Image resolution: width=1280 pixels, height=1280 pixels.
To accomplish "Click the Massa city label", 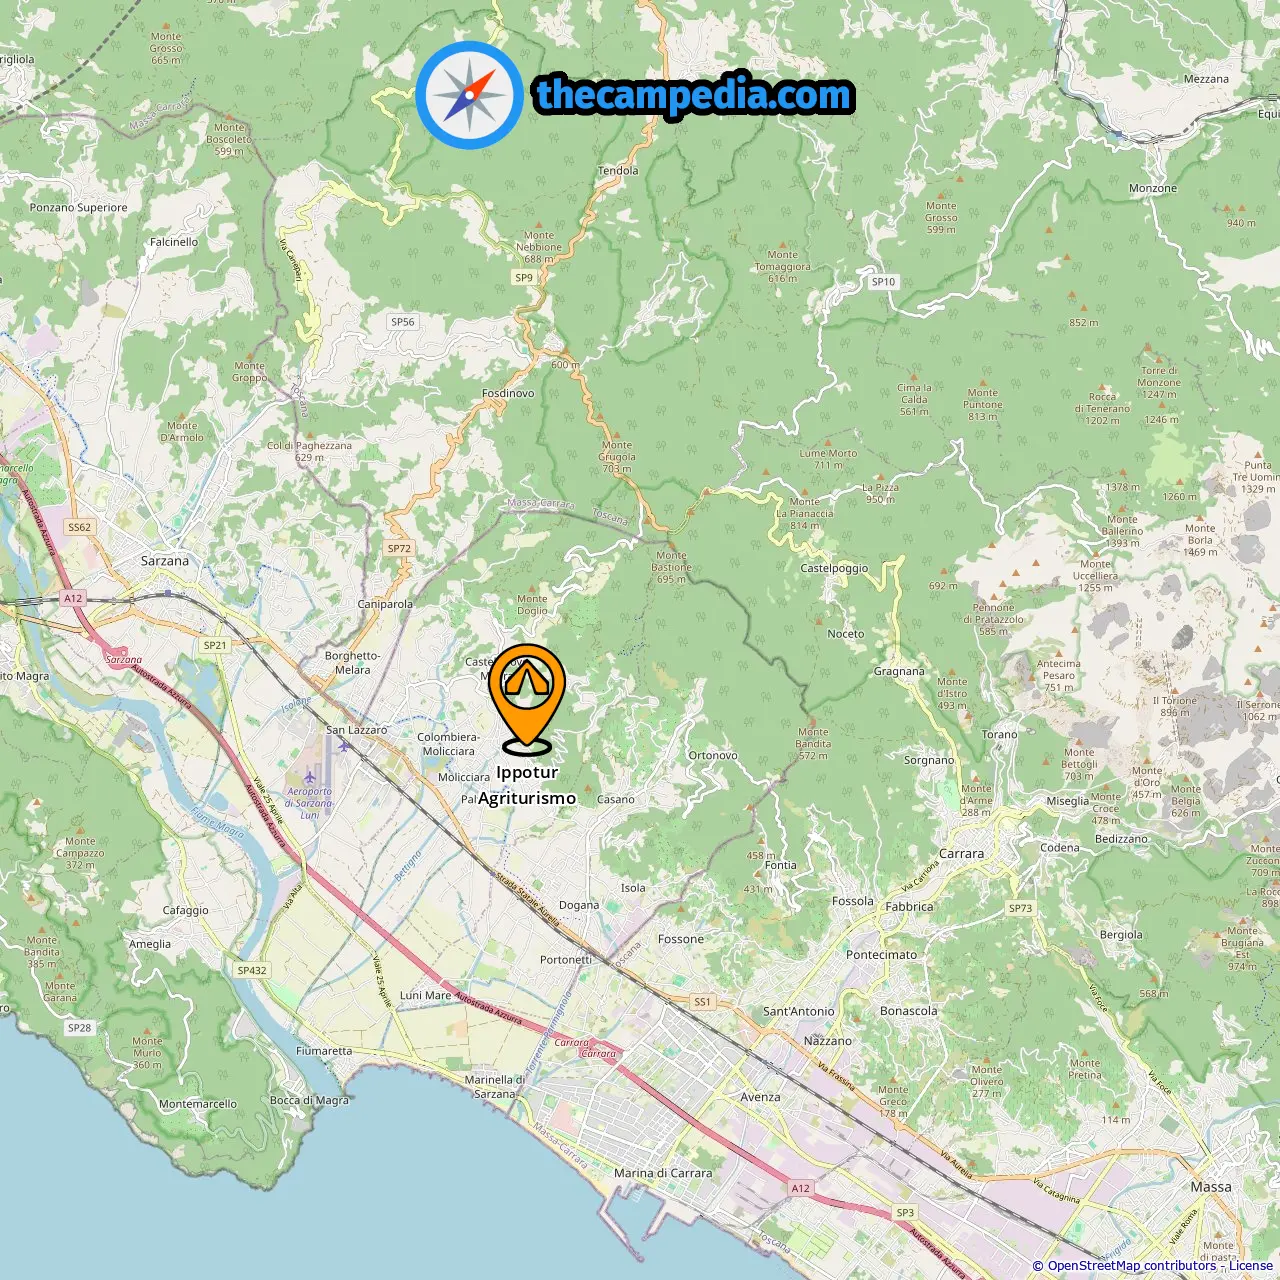I will pos(1211,1187).
